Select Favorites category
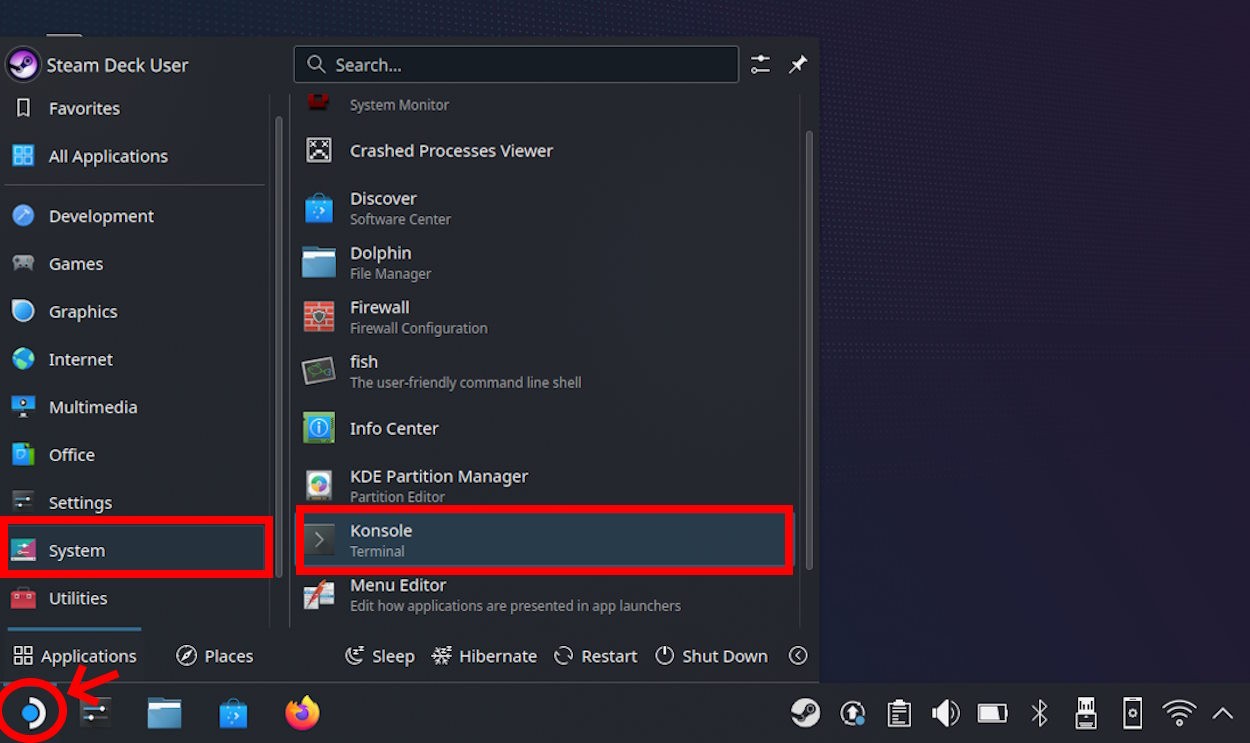Viewport: 1250px width, 743px height. pos(135,108)
